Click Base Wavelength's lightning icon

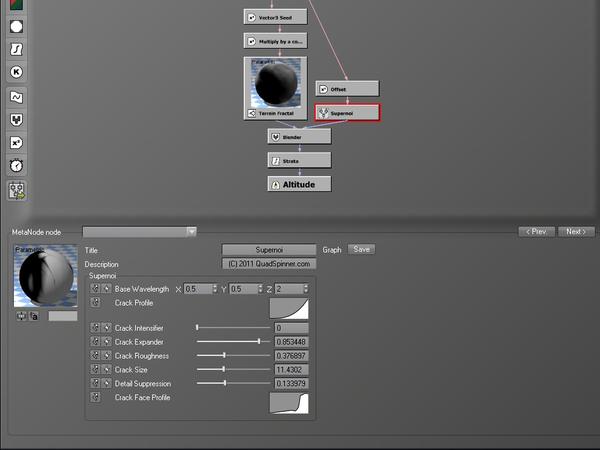point(107,289)
